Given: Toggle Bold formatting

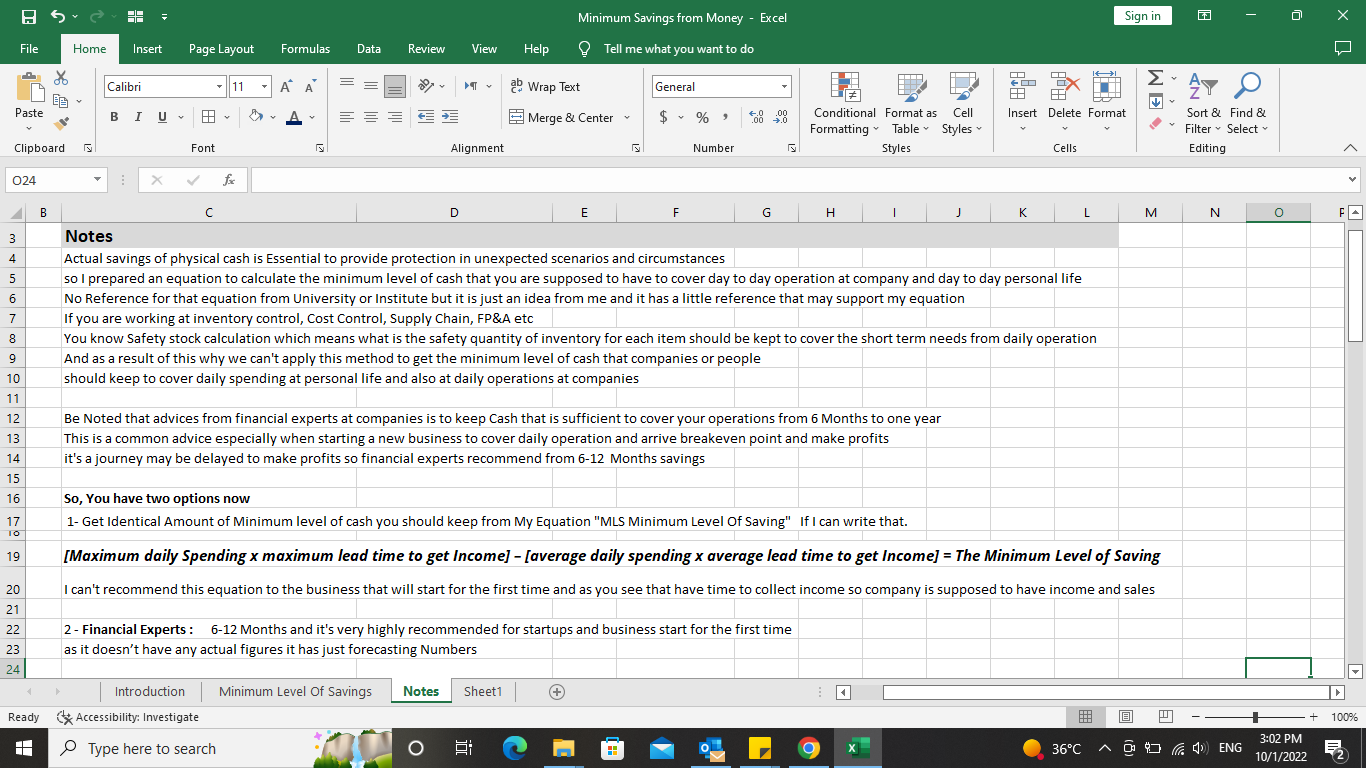Looking at the screenshot, I should tap(114, 117).
